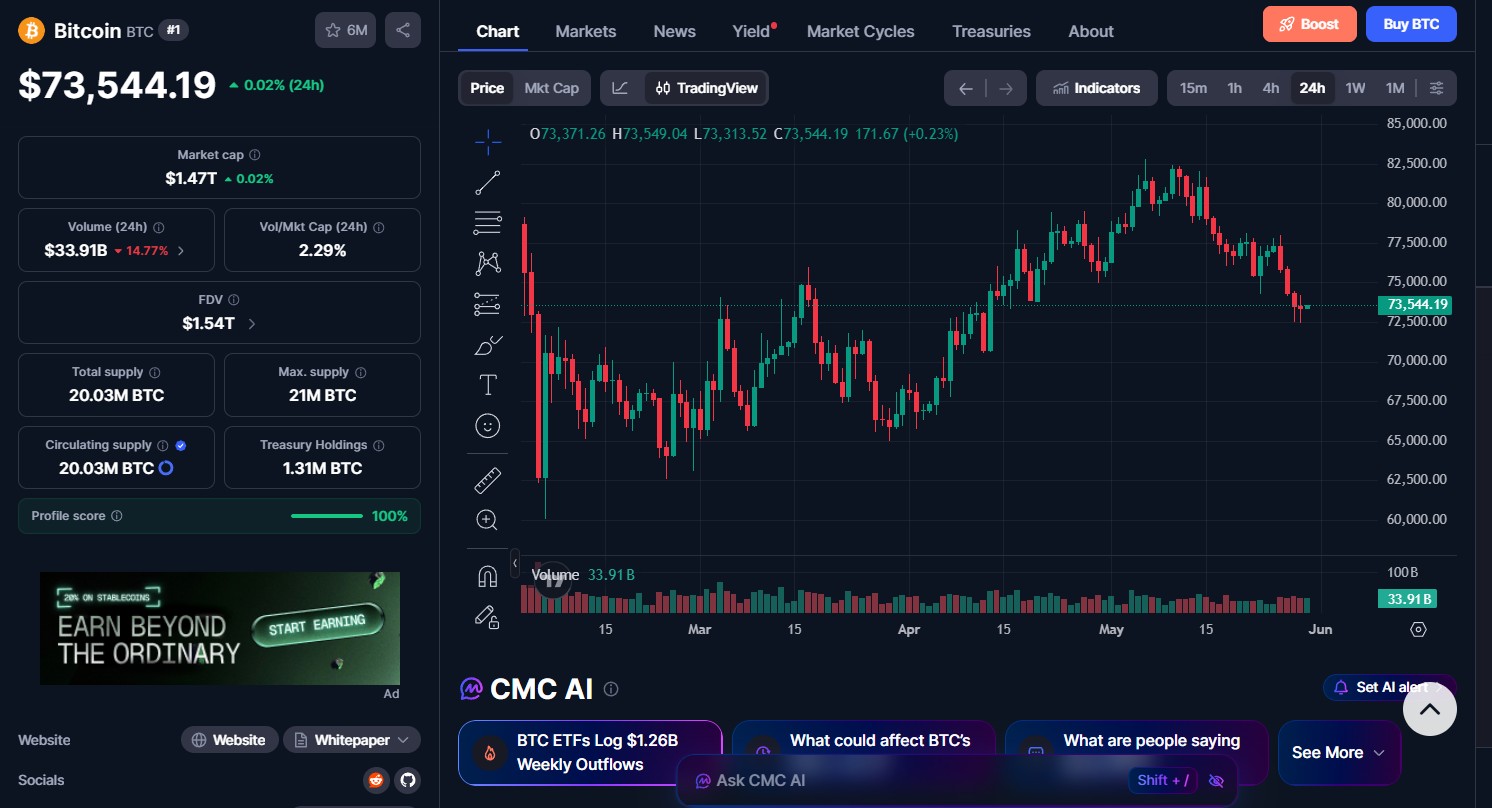Expand the See More dropdown
The image size is (1492, 808).
[x=1339, y=753]
